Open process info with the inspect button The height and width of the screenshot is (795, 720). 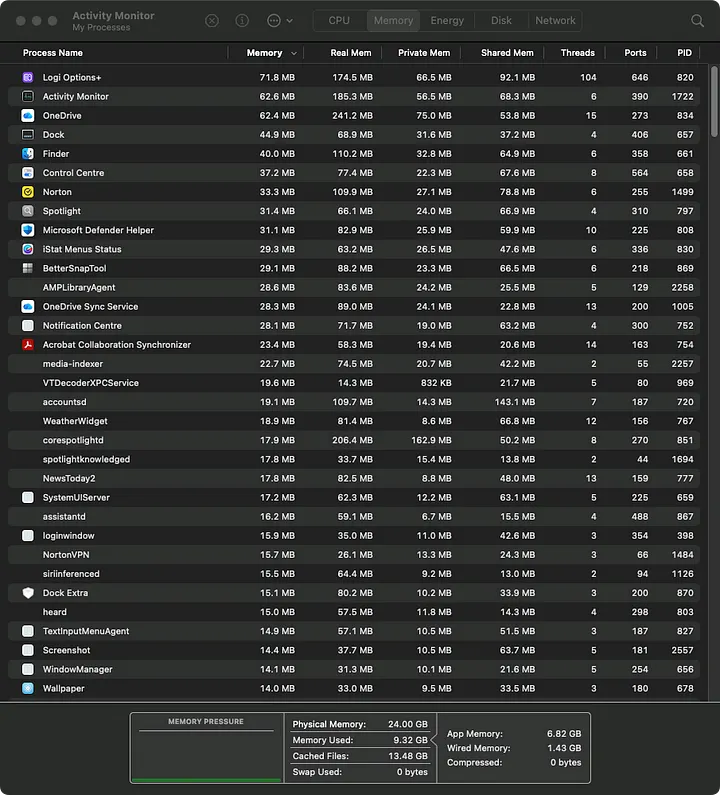click(x=242, y=21)
